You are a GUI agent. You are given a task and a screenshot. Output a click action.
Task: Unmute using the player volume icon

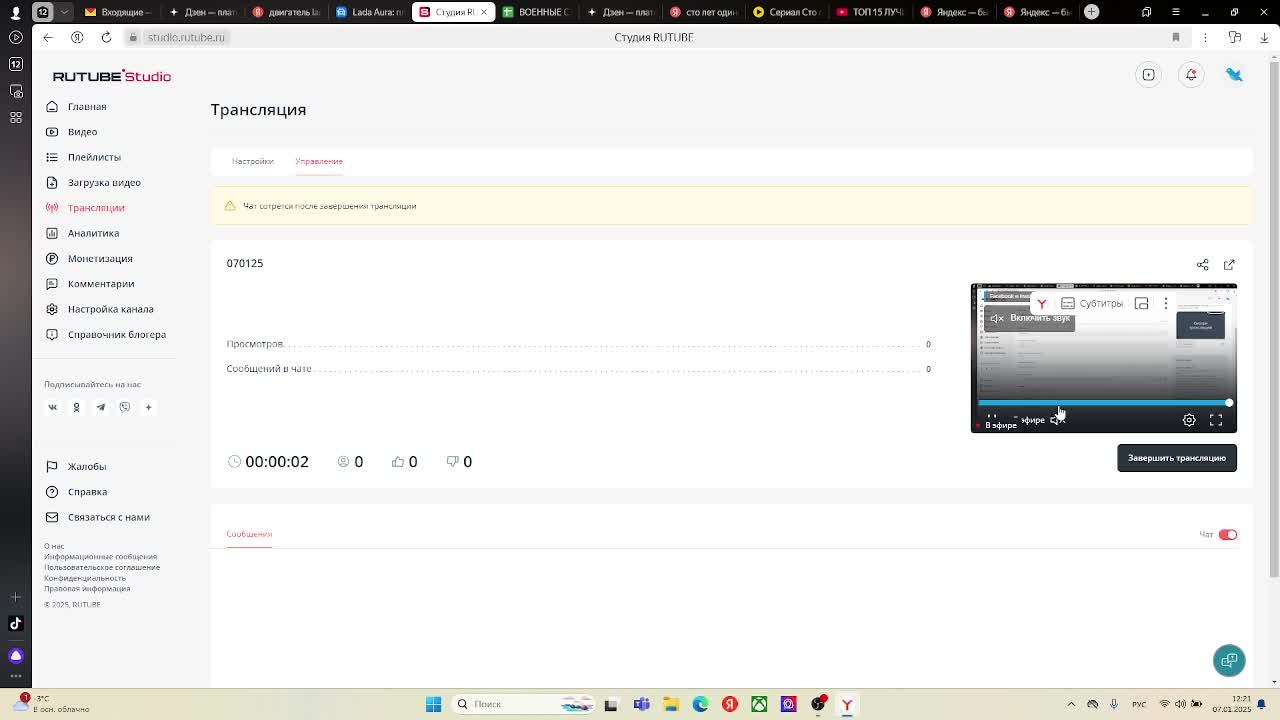(1057, 420)
